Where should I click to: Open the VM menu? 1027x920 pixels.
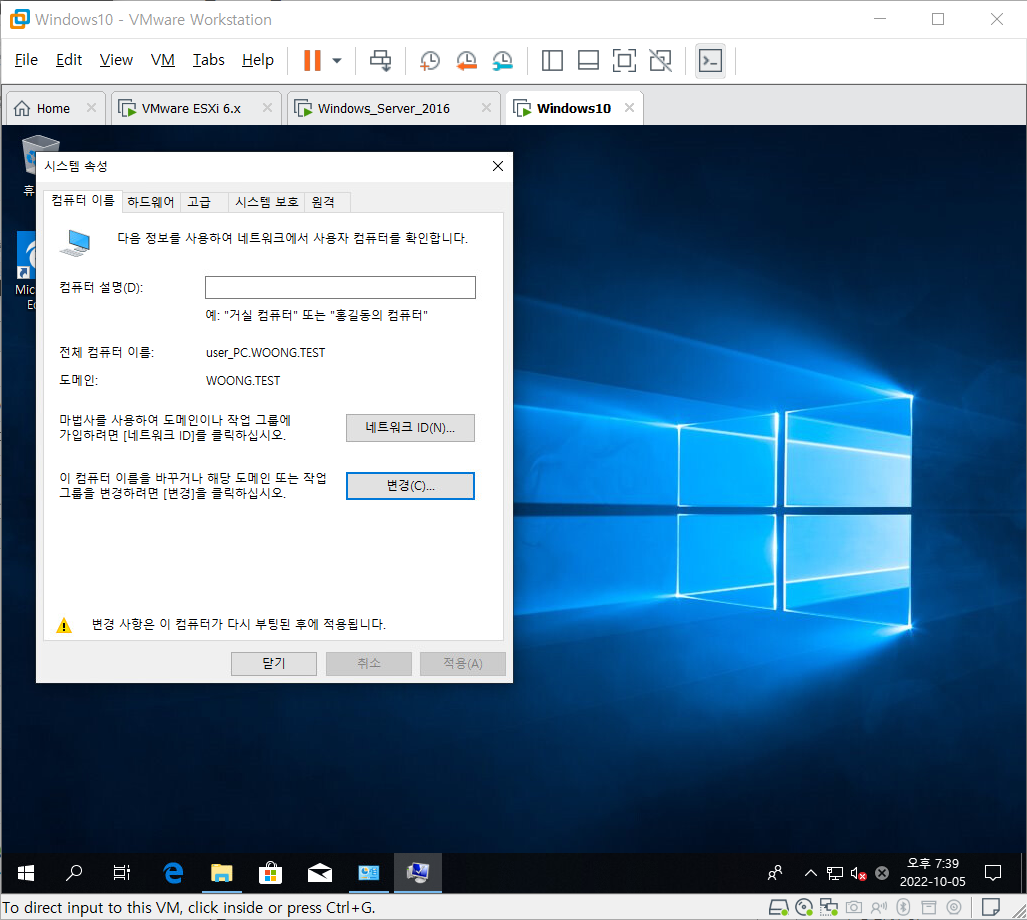(162, 60)
